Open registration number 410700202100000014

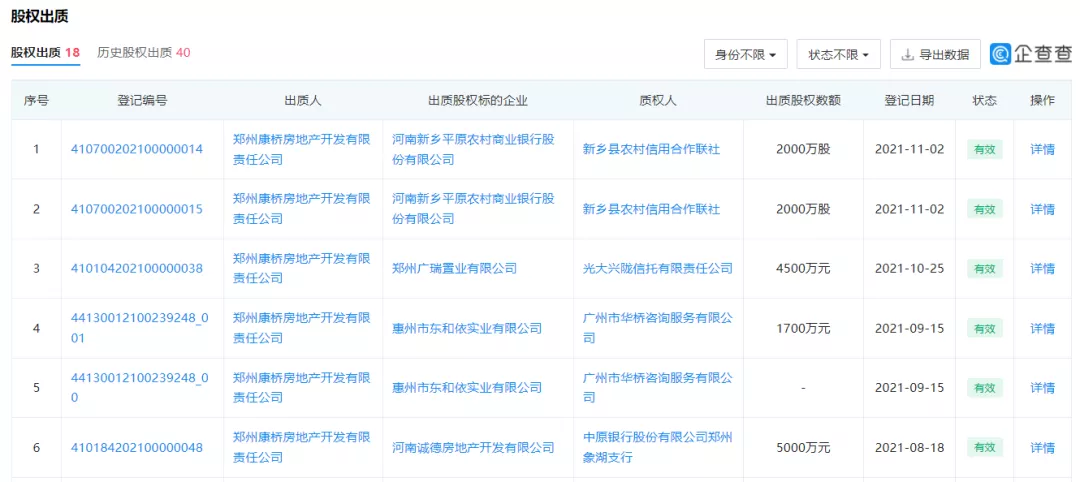(137, 149)
